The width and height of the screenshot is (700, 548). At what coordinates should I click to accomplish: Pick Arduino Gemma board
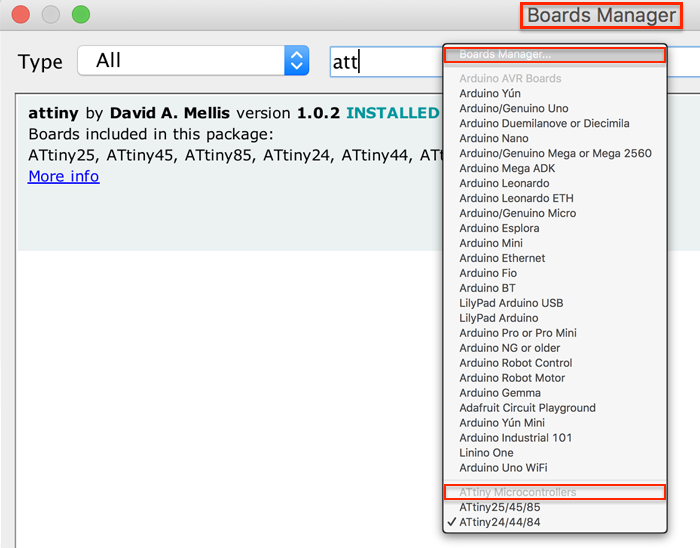click(555, 393)
